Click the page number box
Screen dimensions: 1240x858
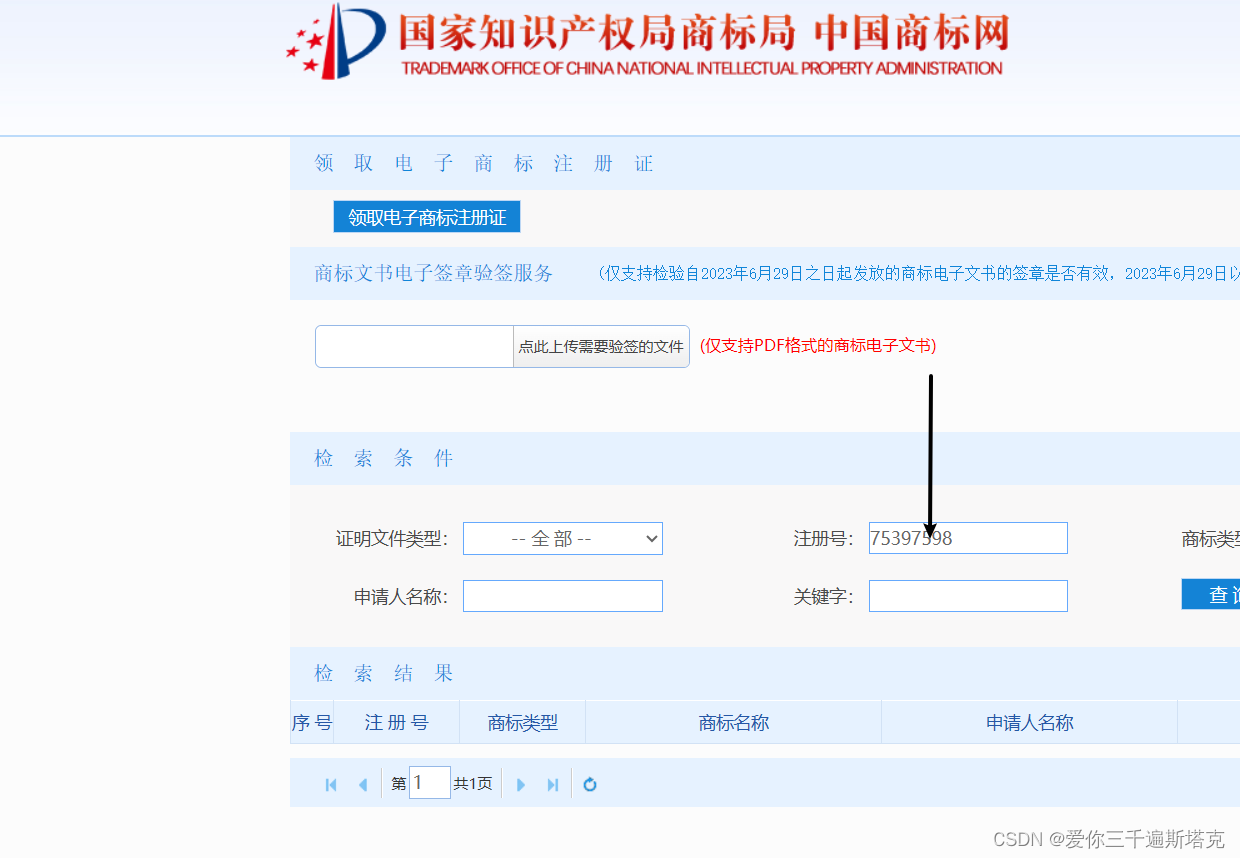pyautogui.click(x=430, y=783)
